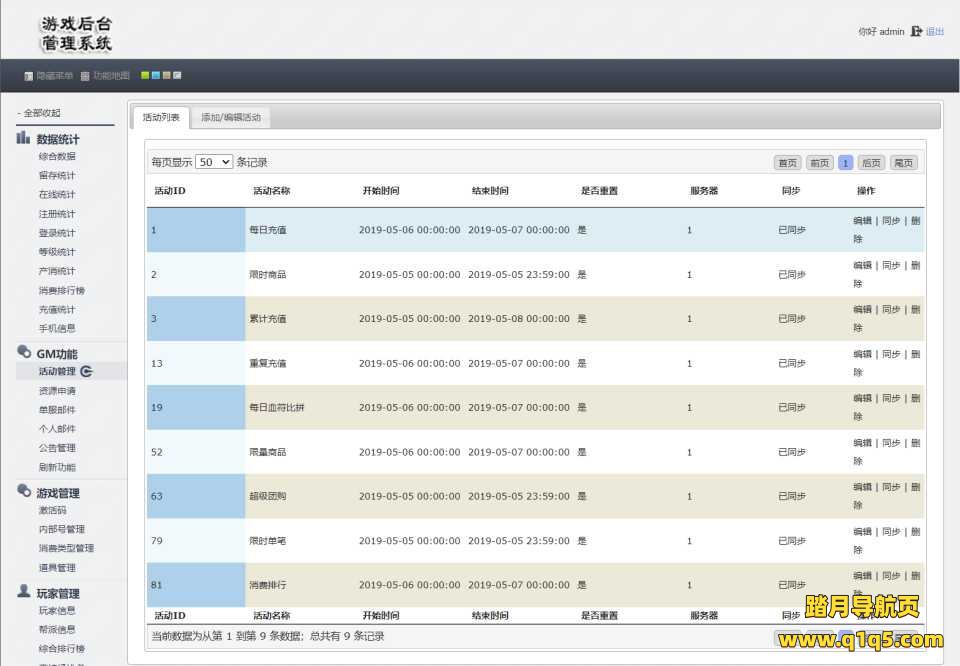Sort by the 开始时间 column header

point(381,190)
